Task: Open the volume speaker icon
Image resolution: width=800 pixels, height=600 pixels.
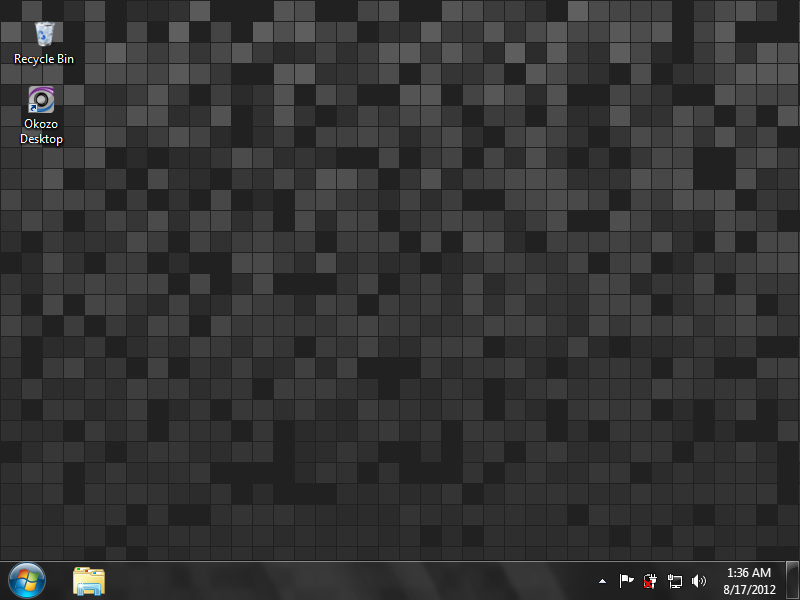Action: pyautogui.click(x=698, y=581)
